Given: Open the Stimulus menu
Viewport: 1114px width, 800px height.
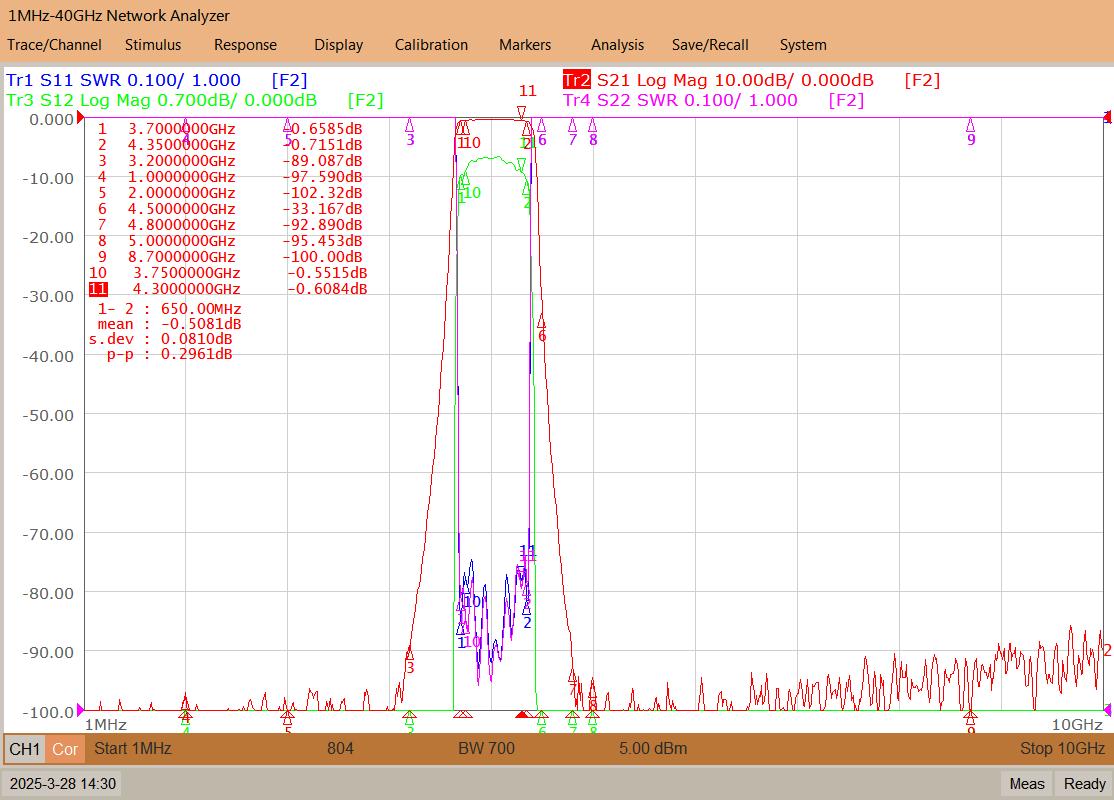Looking at the screenshot, I should click(153, 45).
